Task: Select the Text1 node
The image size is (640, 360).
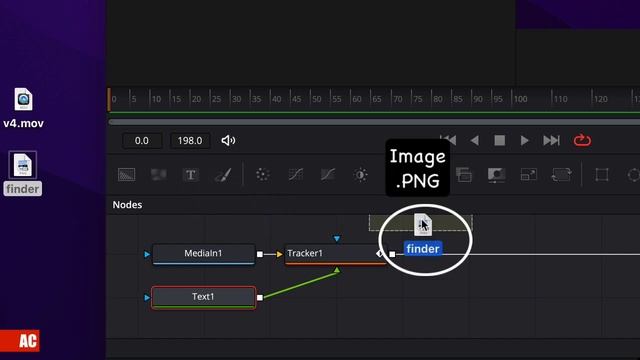Action: pyautogui.click(x=203, y=297)
